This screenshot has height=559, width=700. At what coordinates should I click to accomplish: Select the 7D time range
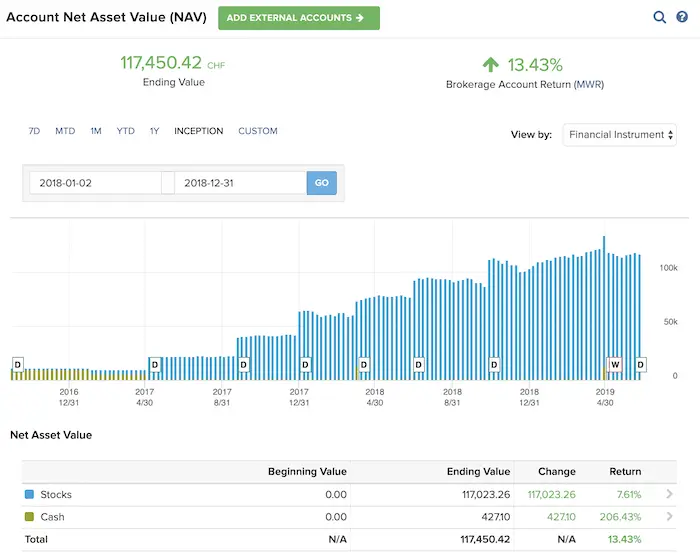point(34,131)
